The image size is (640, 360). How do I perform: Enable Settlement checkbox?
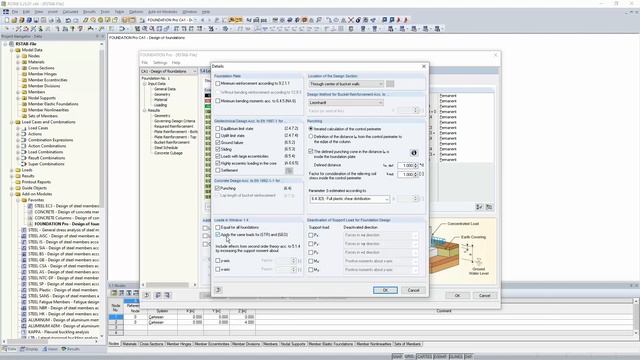(218, 170)
